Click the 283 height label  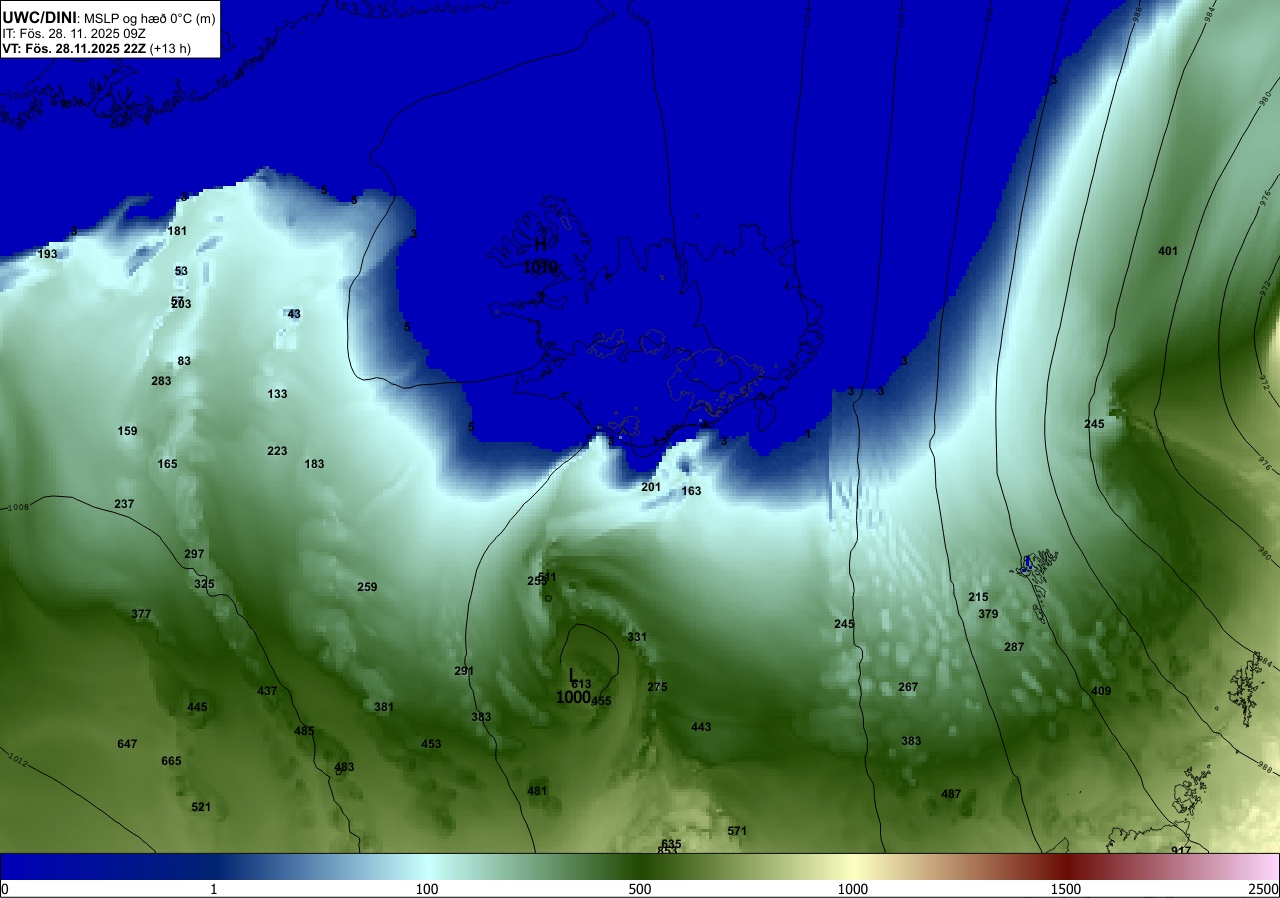point(161,381)
